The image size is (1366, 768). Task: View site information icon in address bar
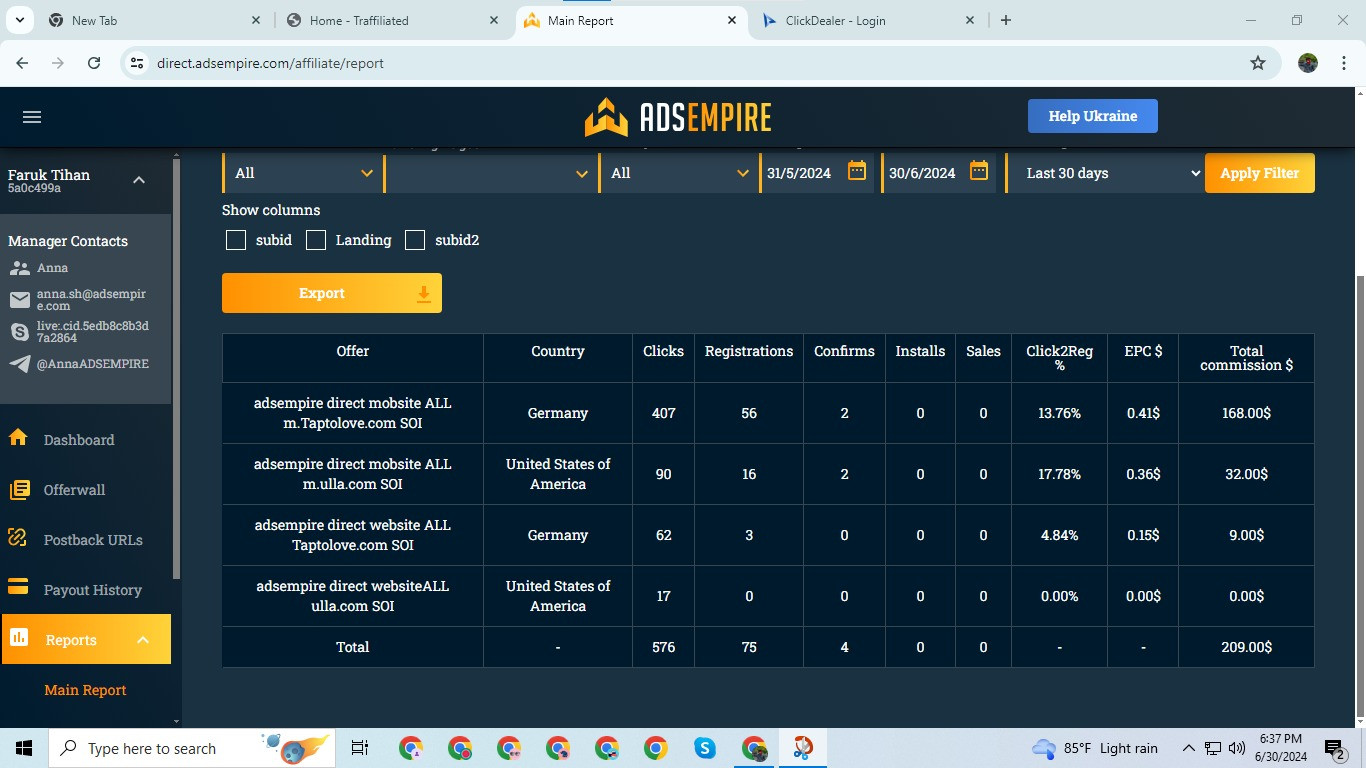tap(137, 63)
